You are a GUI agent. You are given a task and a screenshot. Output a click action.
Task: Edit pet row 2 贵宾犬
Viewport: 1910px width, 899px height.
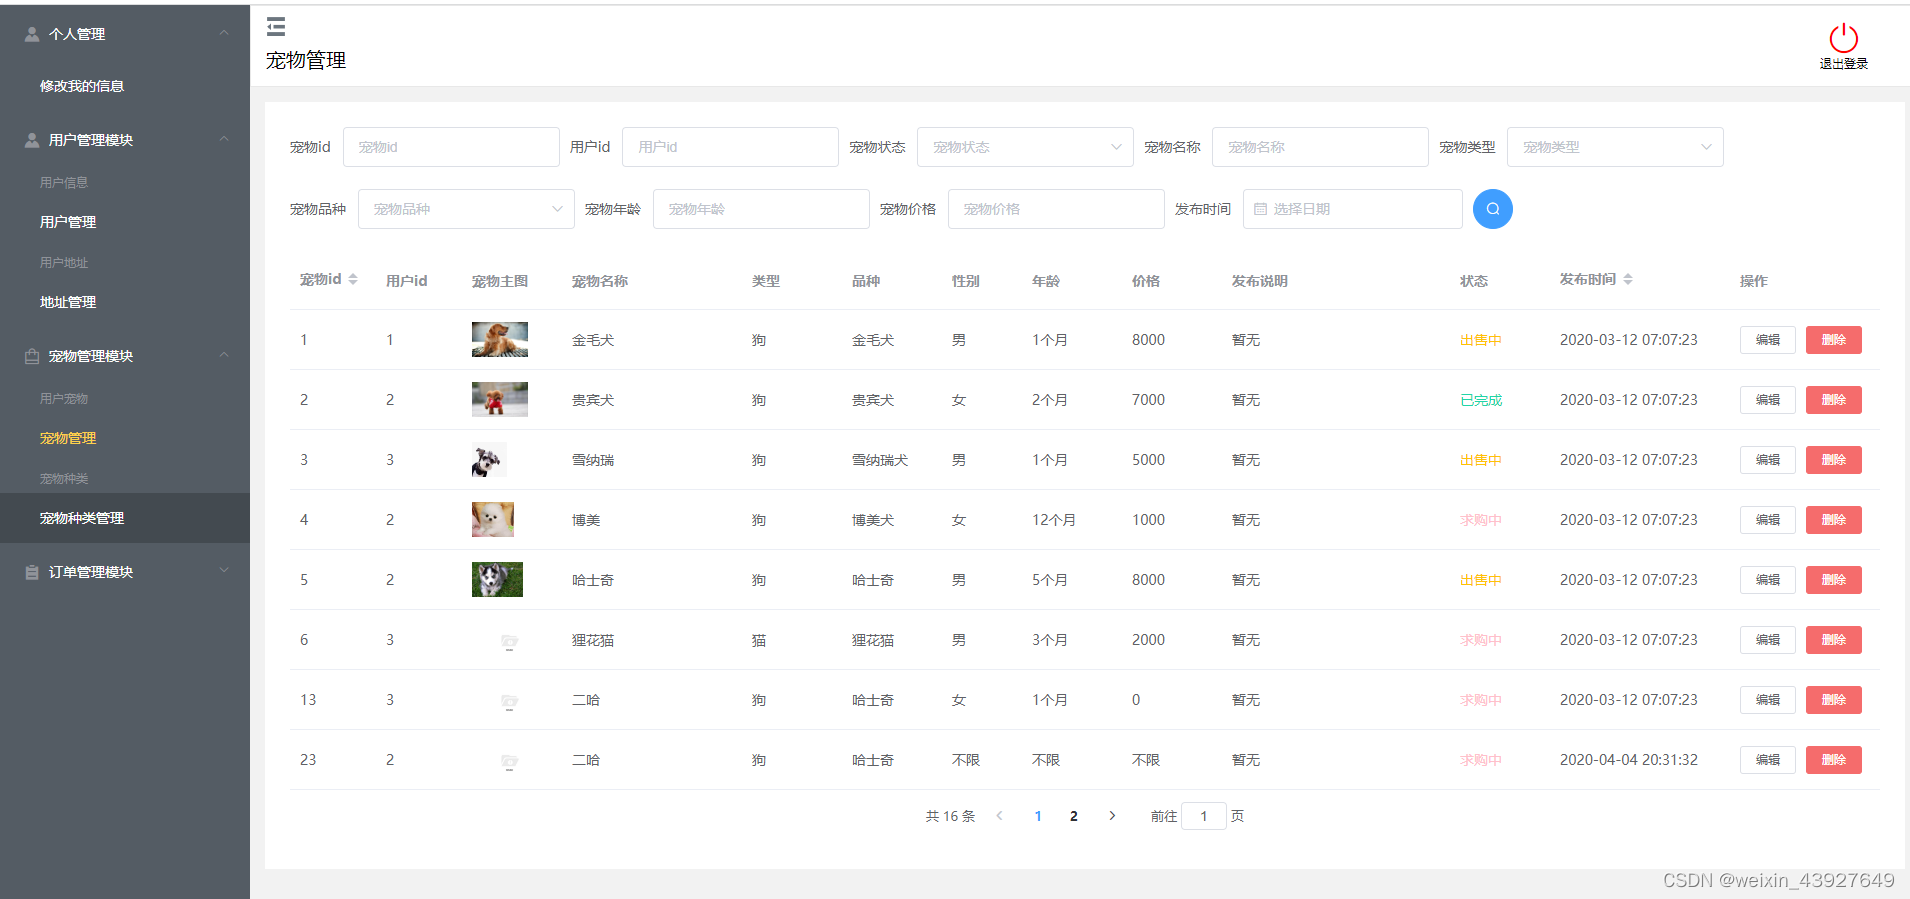point(1767,400)
